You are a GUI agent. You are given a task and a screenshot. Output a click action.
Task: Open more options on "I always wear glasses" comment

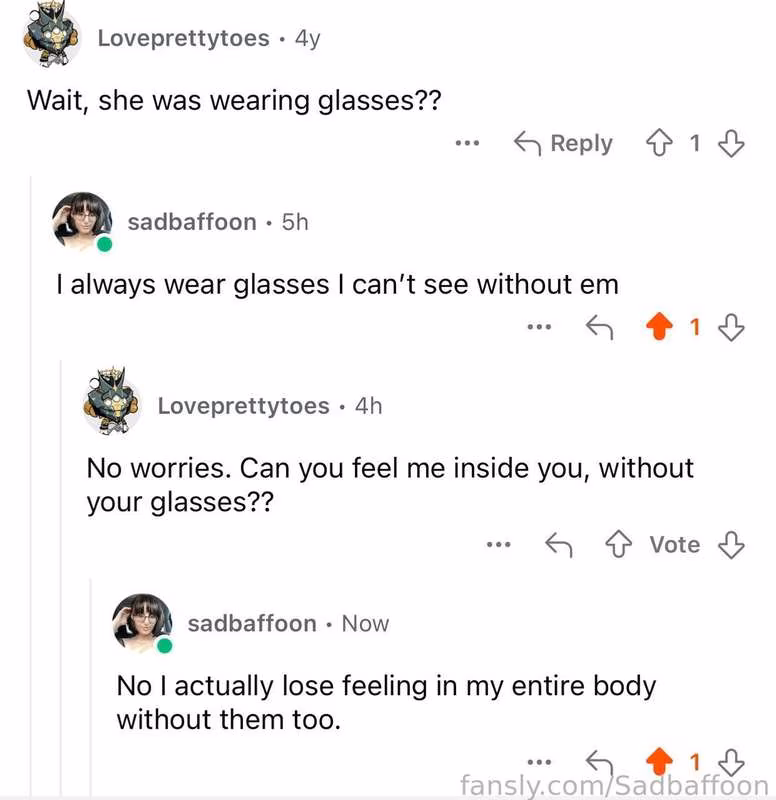539,326
